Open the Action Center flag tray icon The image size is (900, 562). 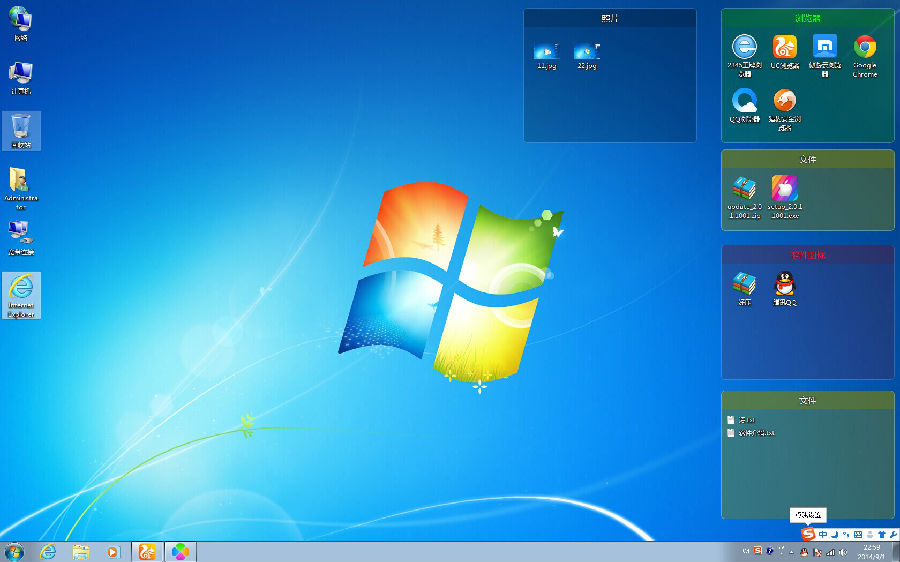818,552
